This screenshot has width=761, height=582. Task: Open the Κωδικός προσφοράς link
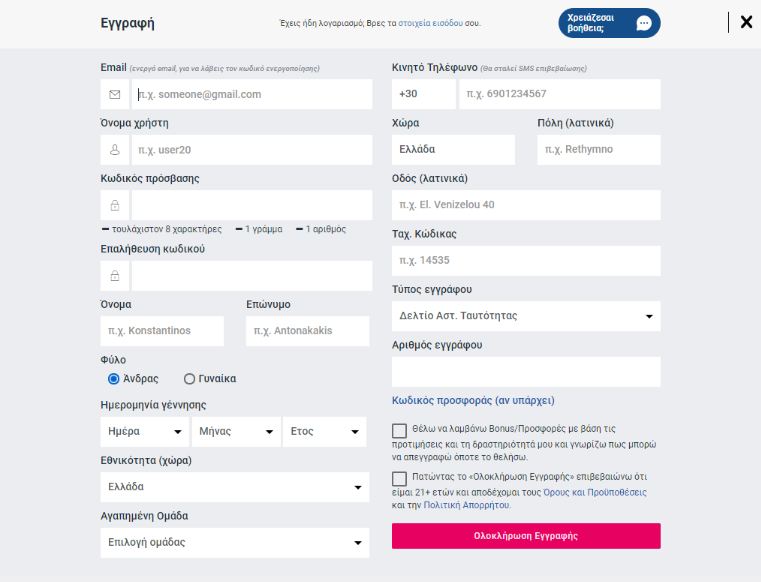[x=473, y=400]
